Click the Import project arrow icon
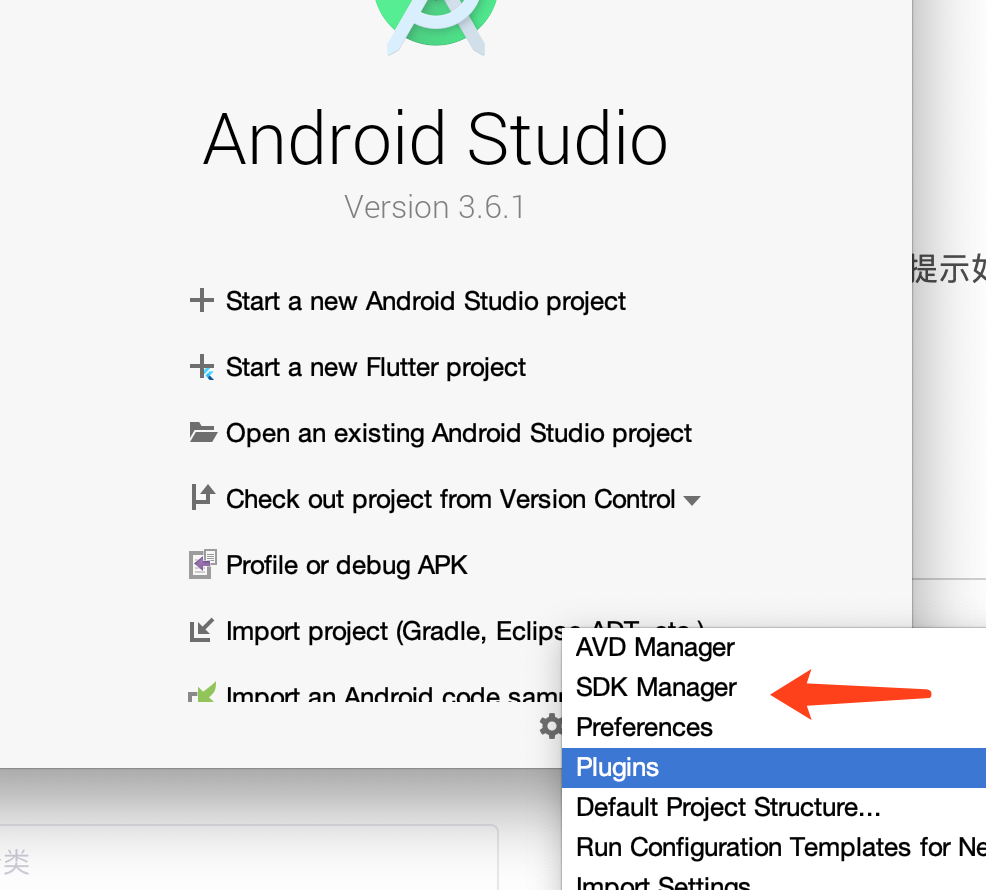The image size is (986, 890). [x=202, y=630]
